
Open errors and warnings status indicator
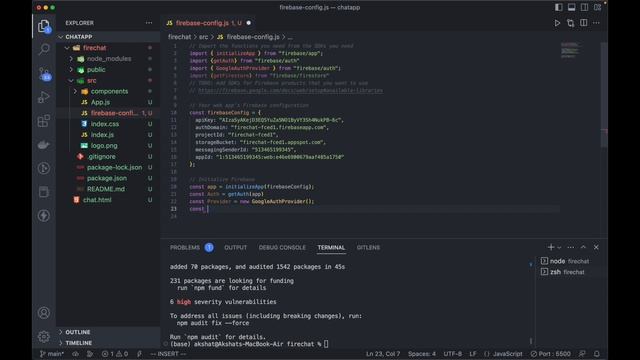115,354
